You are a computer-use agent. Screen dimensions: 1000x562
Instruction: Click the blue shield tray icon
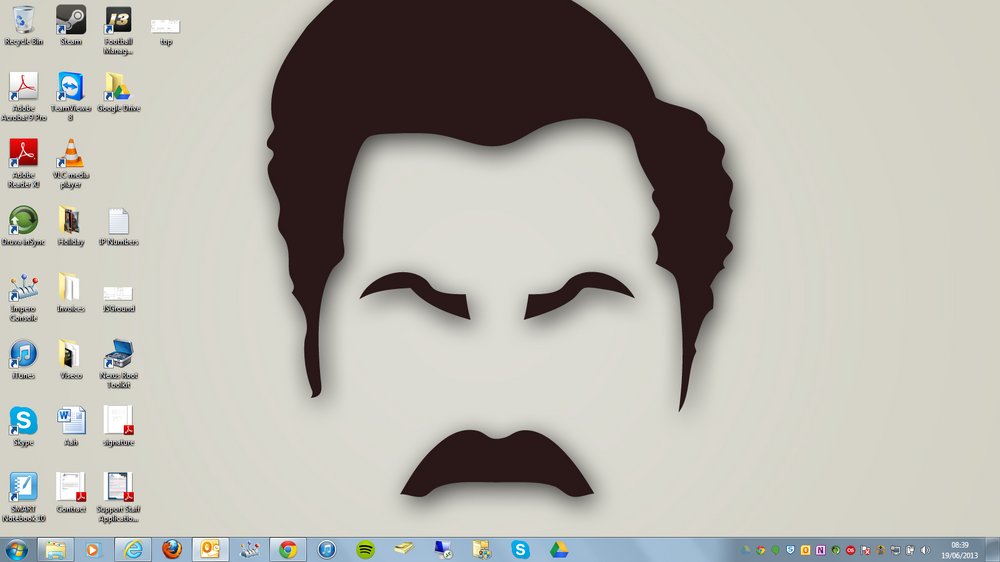(791, 550)
